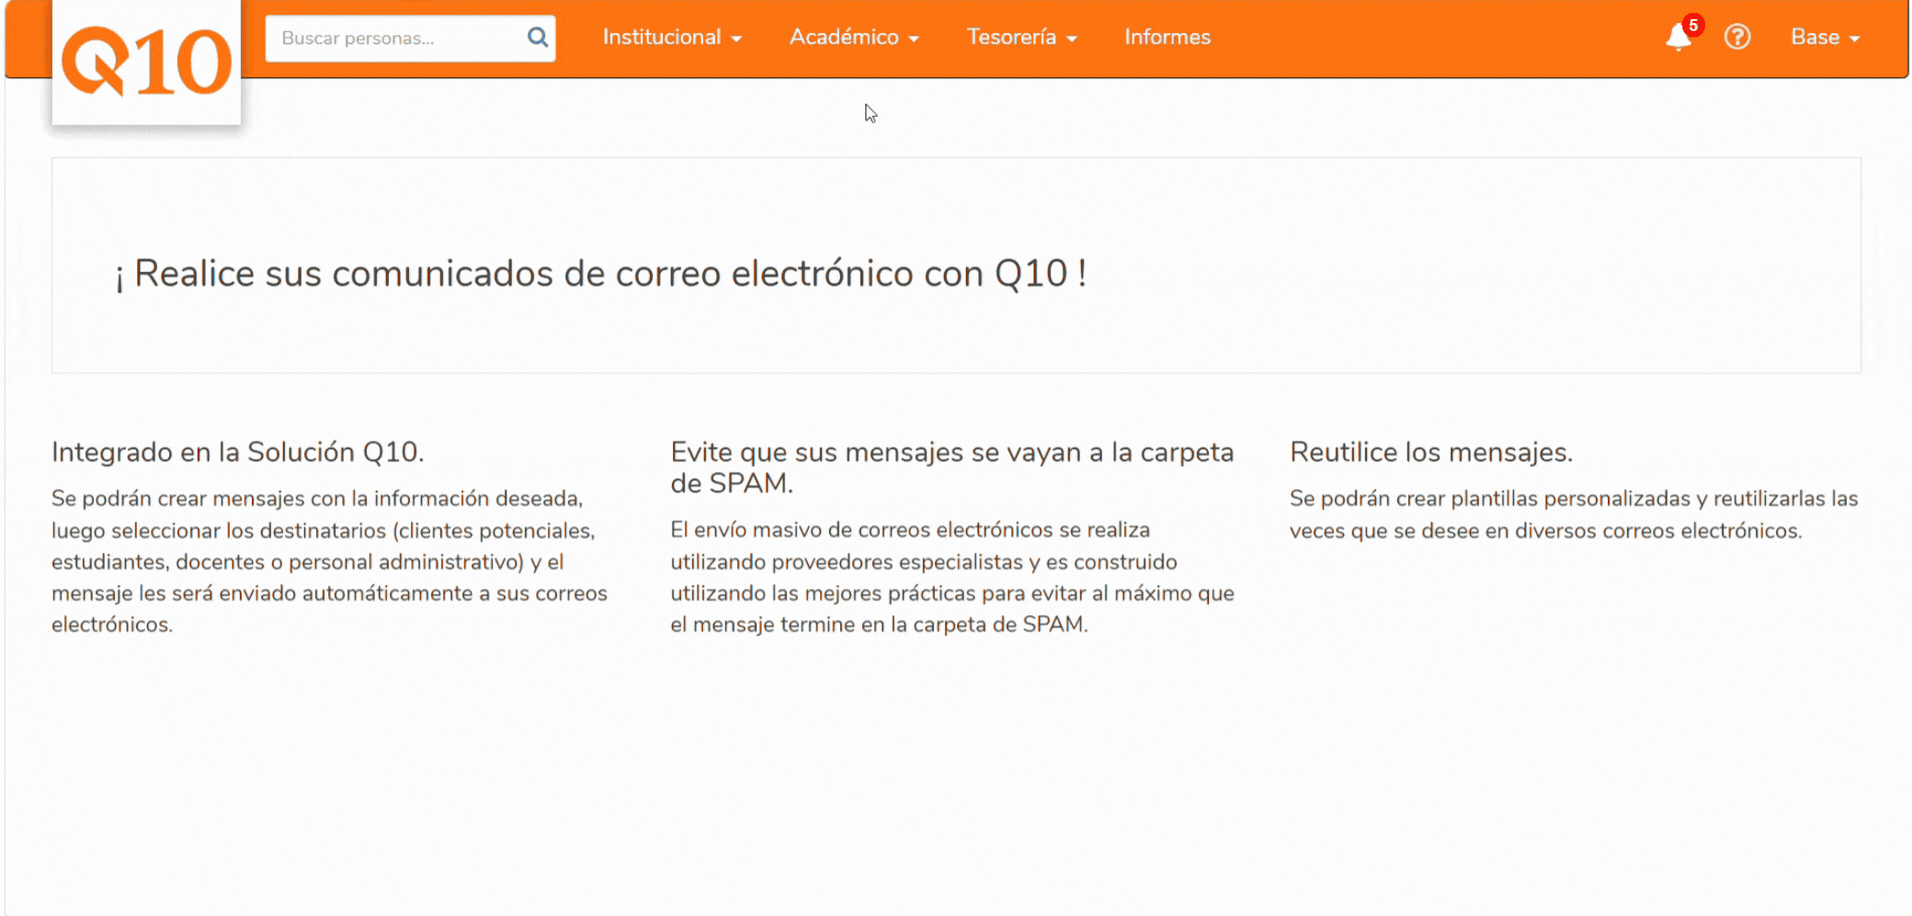Expand the Institucional menu
1912x916 pixels.
pos(672,37)
